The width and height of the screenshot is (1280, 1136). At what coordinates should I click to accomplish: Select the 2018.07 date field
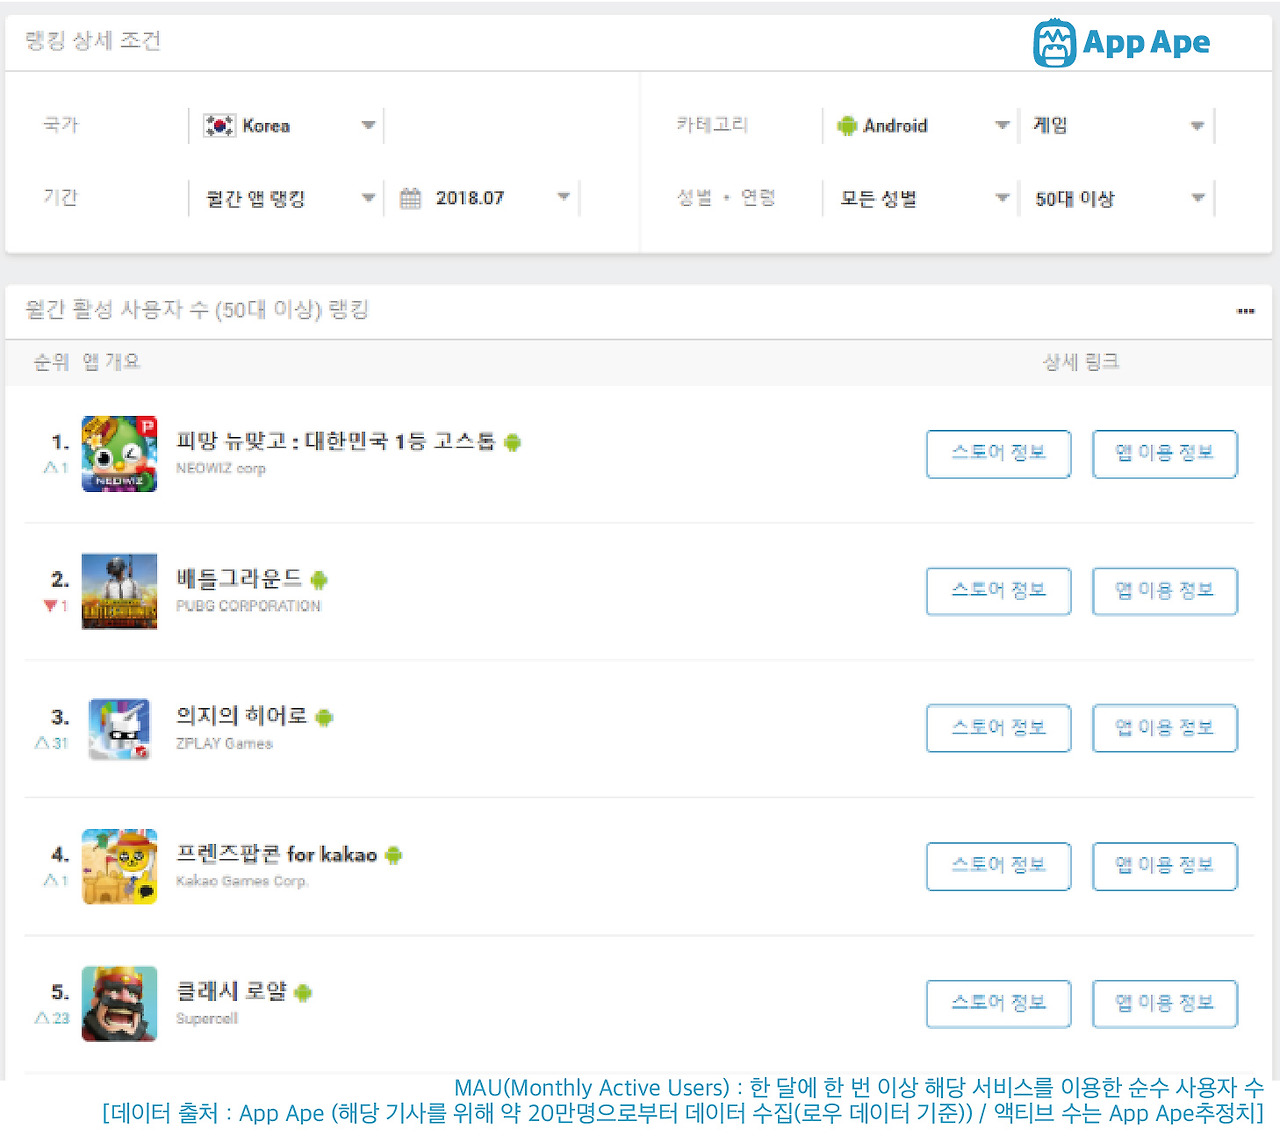(x=487, y=198)
